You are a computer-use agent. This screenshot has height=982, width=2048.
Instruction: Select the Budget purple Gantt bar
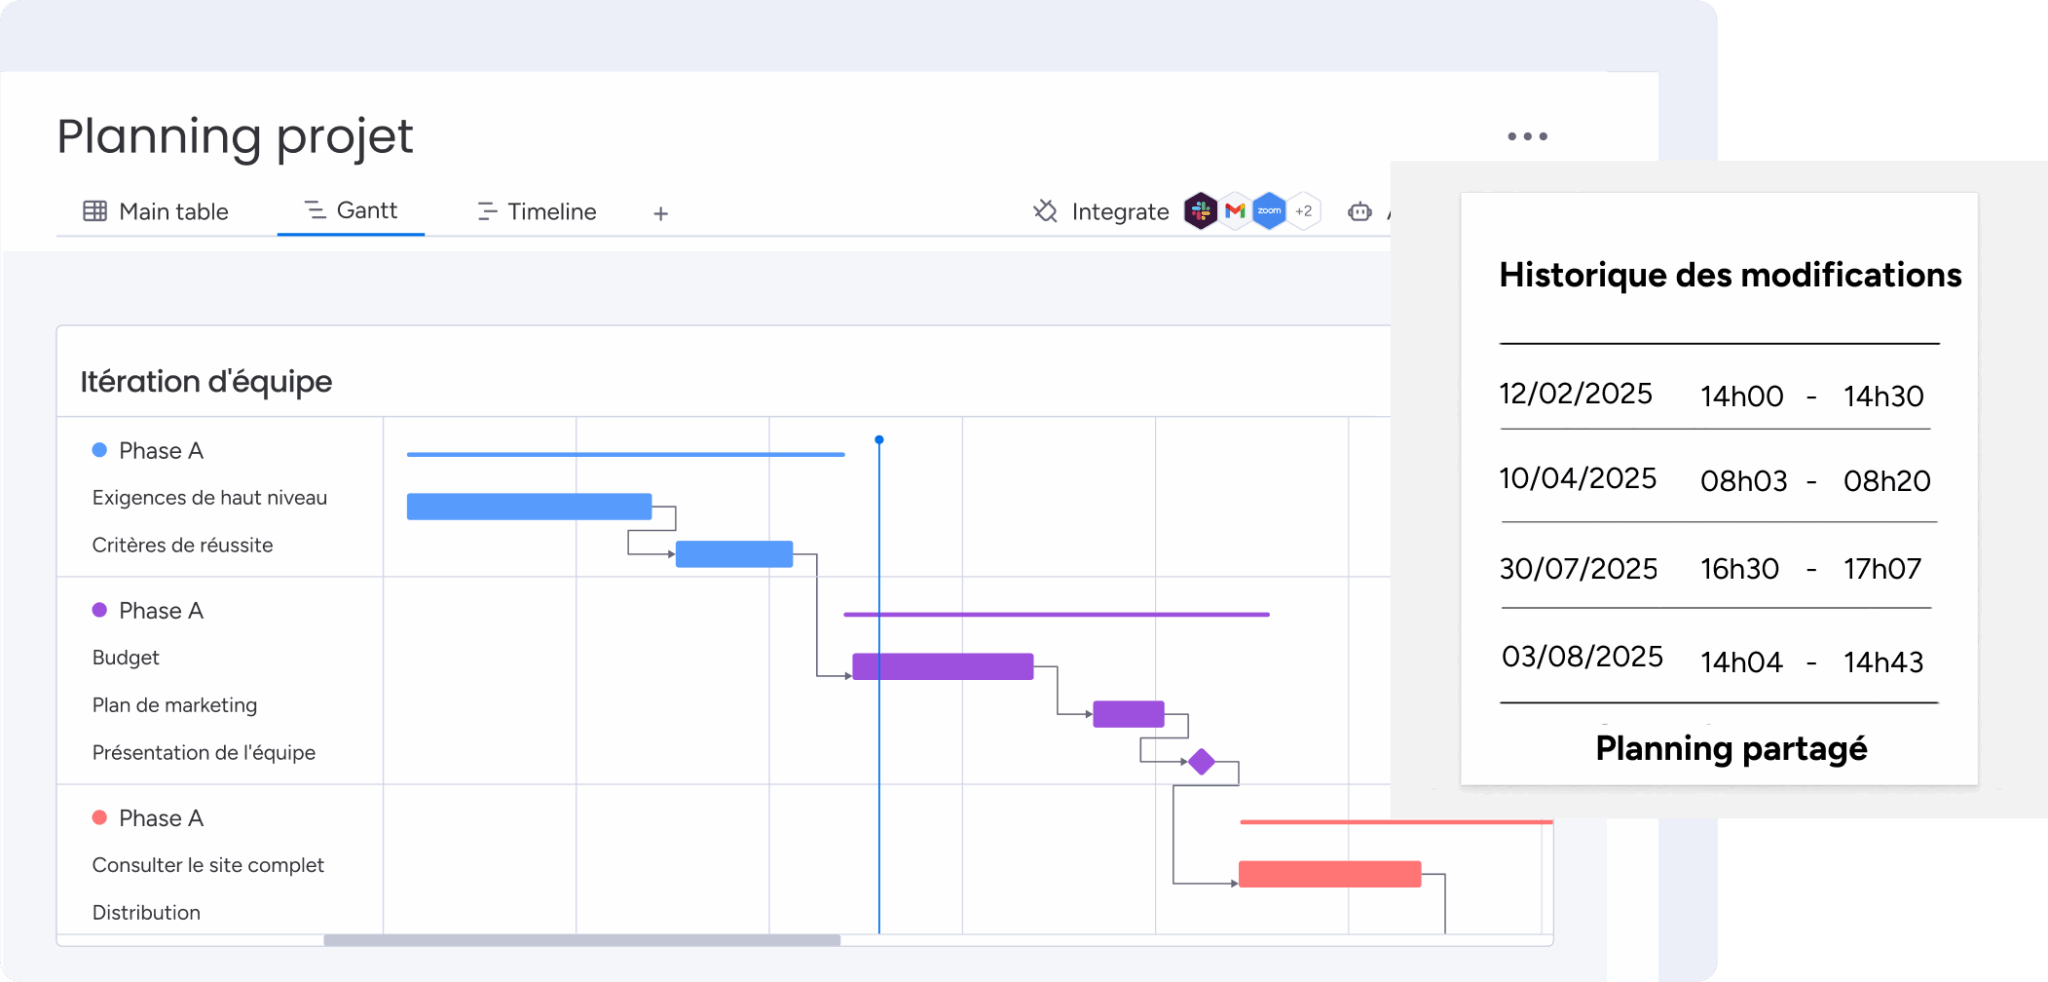pyautogui.click(x=943, y=667)
